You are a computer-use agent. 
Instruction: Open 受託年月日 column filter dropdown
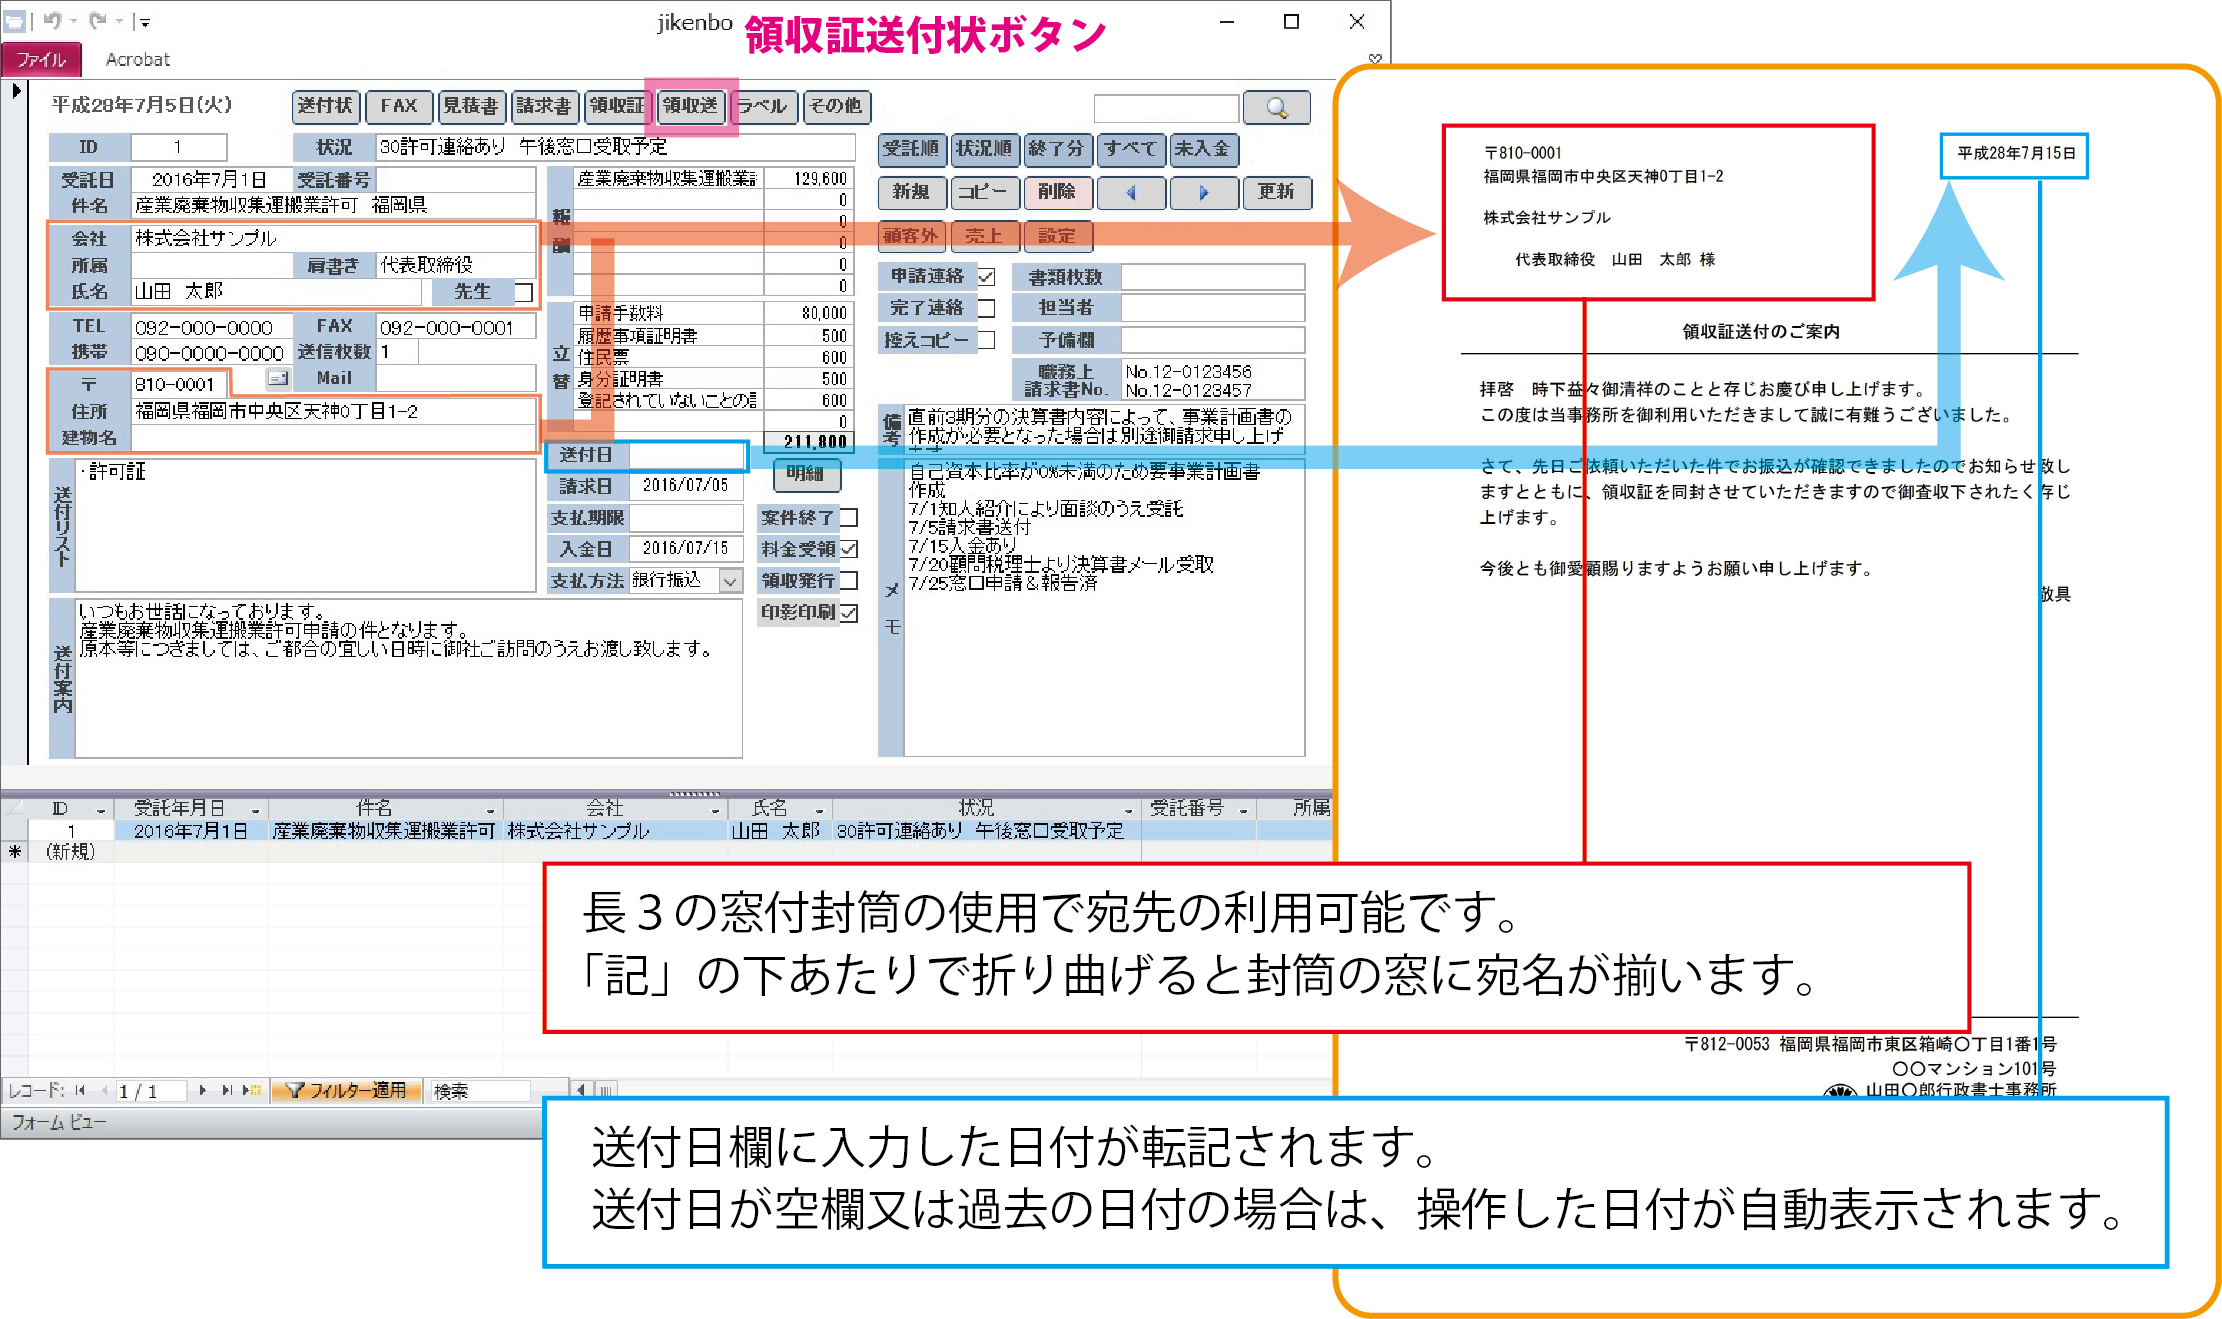coord(256,809)
